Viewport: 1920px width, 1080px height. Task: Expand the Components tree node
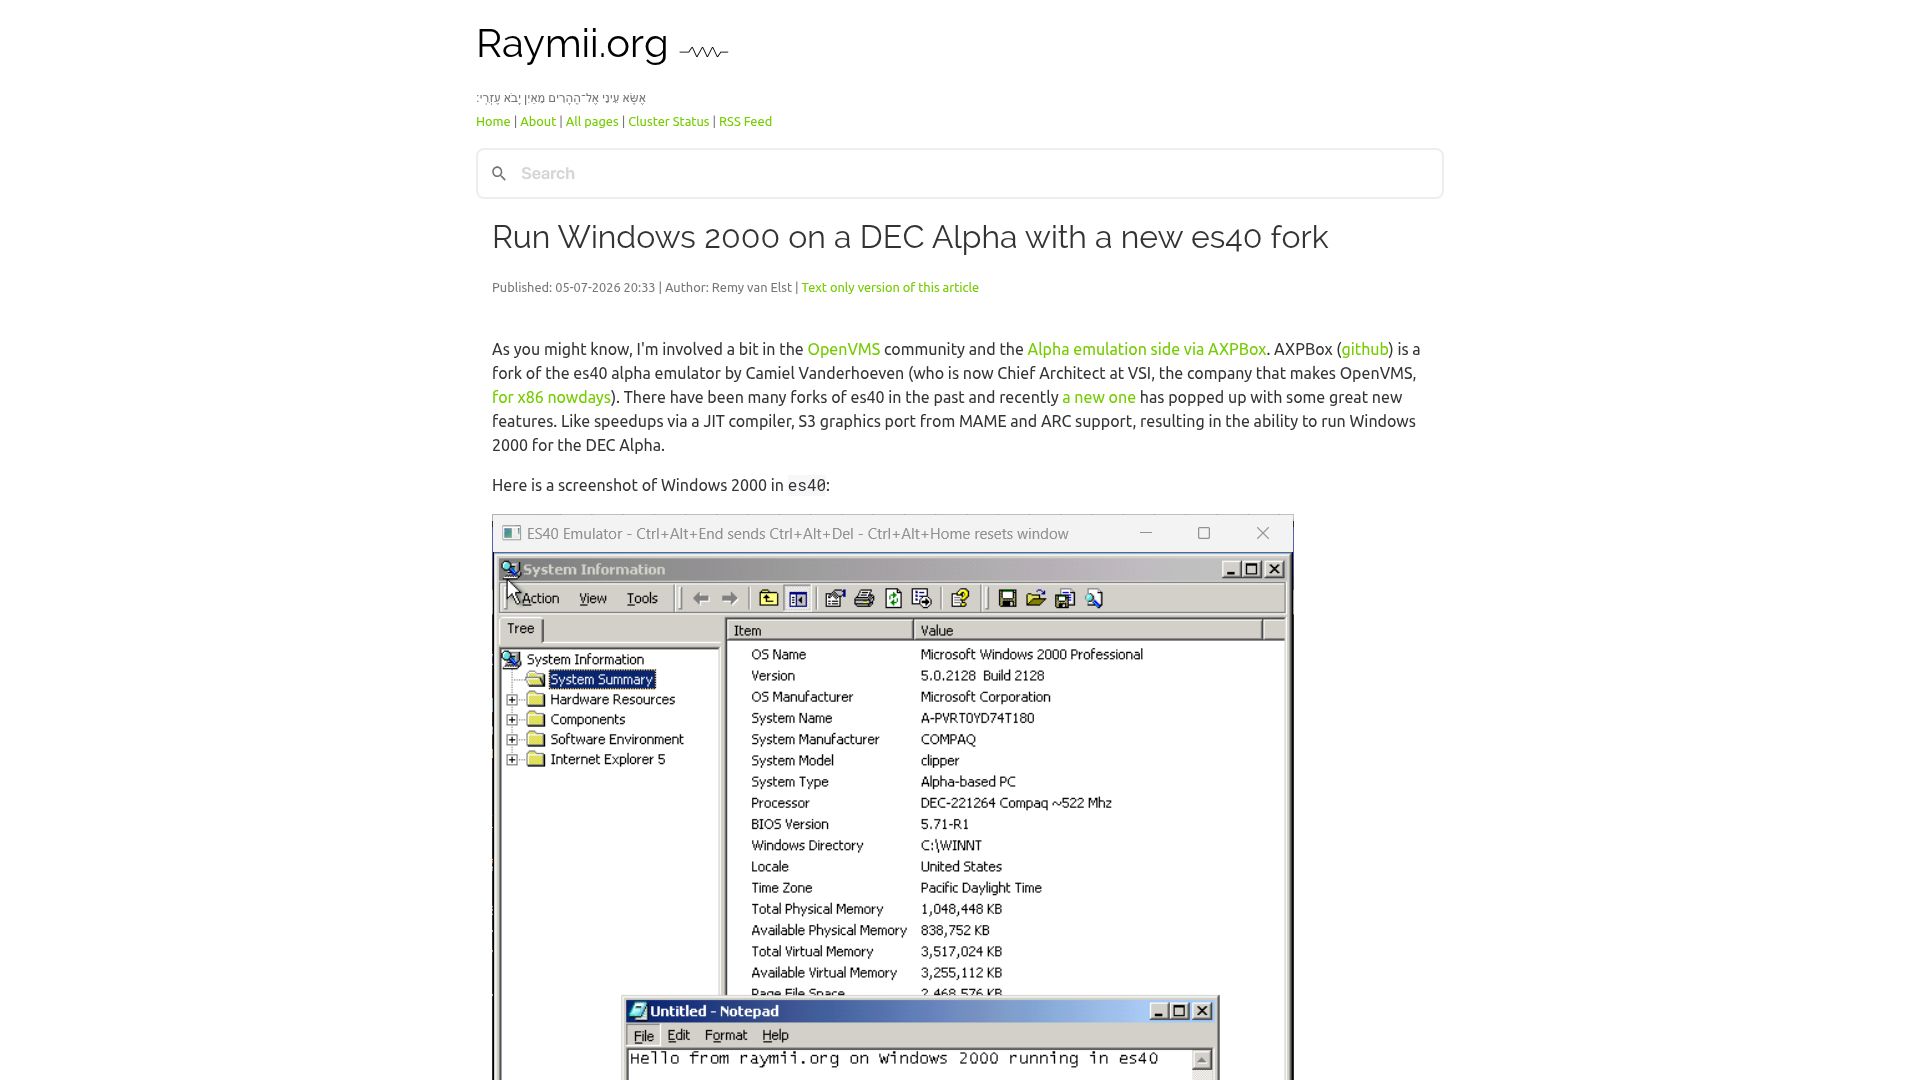click(x=512, y=720)
